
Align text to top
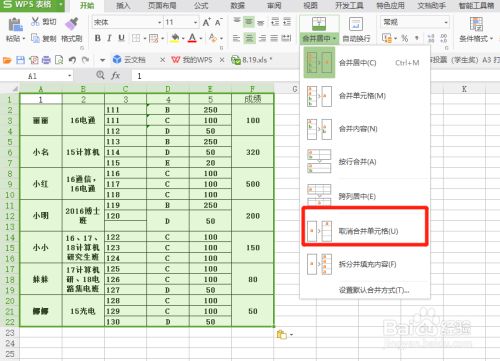click(237, 22)
